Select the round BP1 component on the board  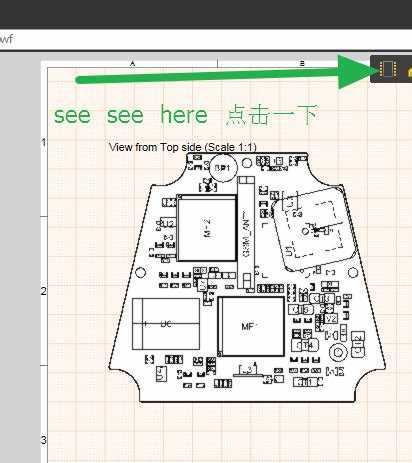pyautogui.click(x=223, y=168)
